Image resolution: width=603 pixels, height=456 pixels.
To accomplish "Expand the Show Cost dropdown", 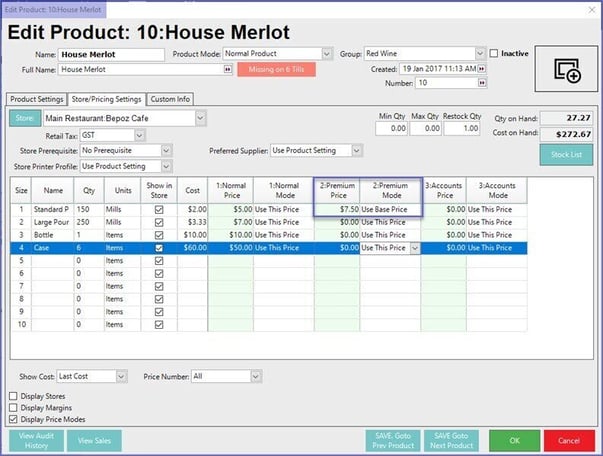I will click(122, 376).
